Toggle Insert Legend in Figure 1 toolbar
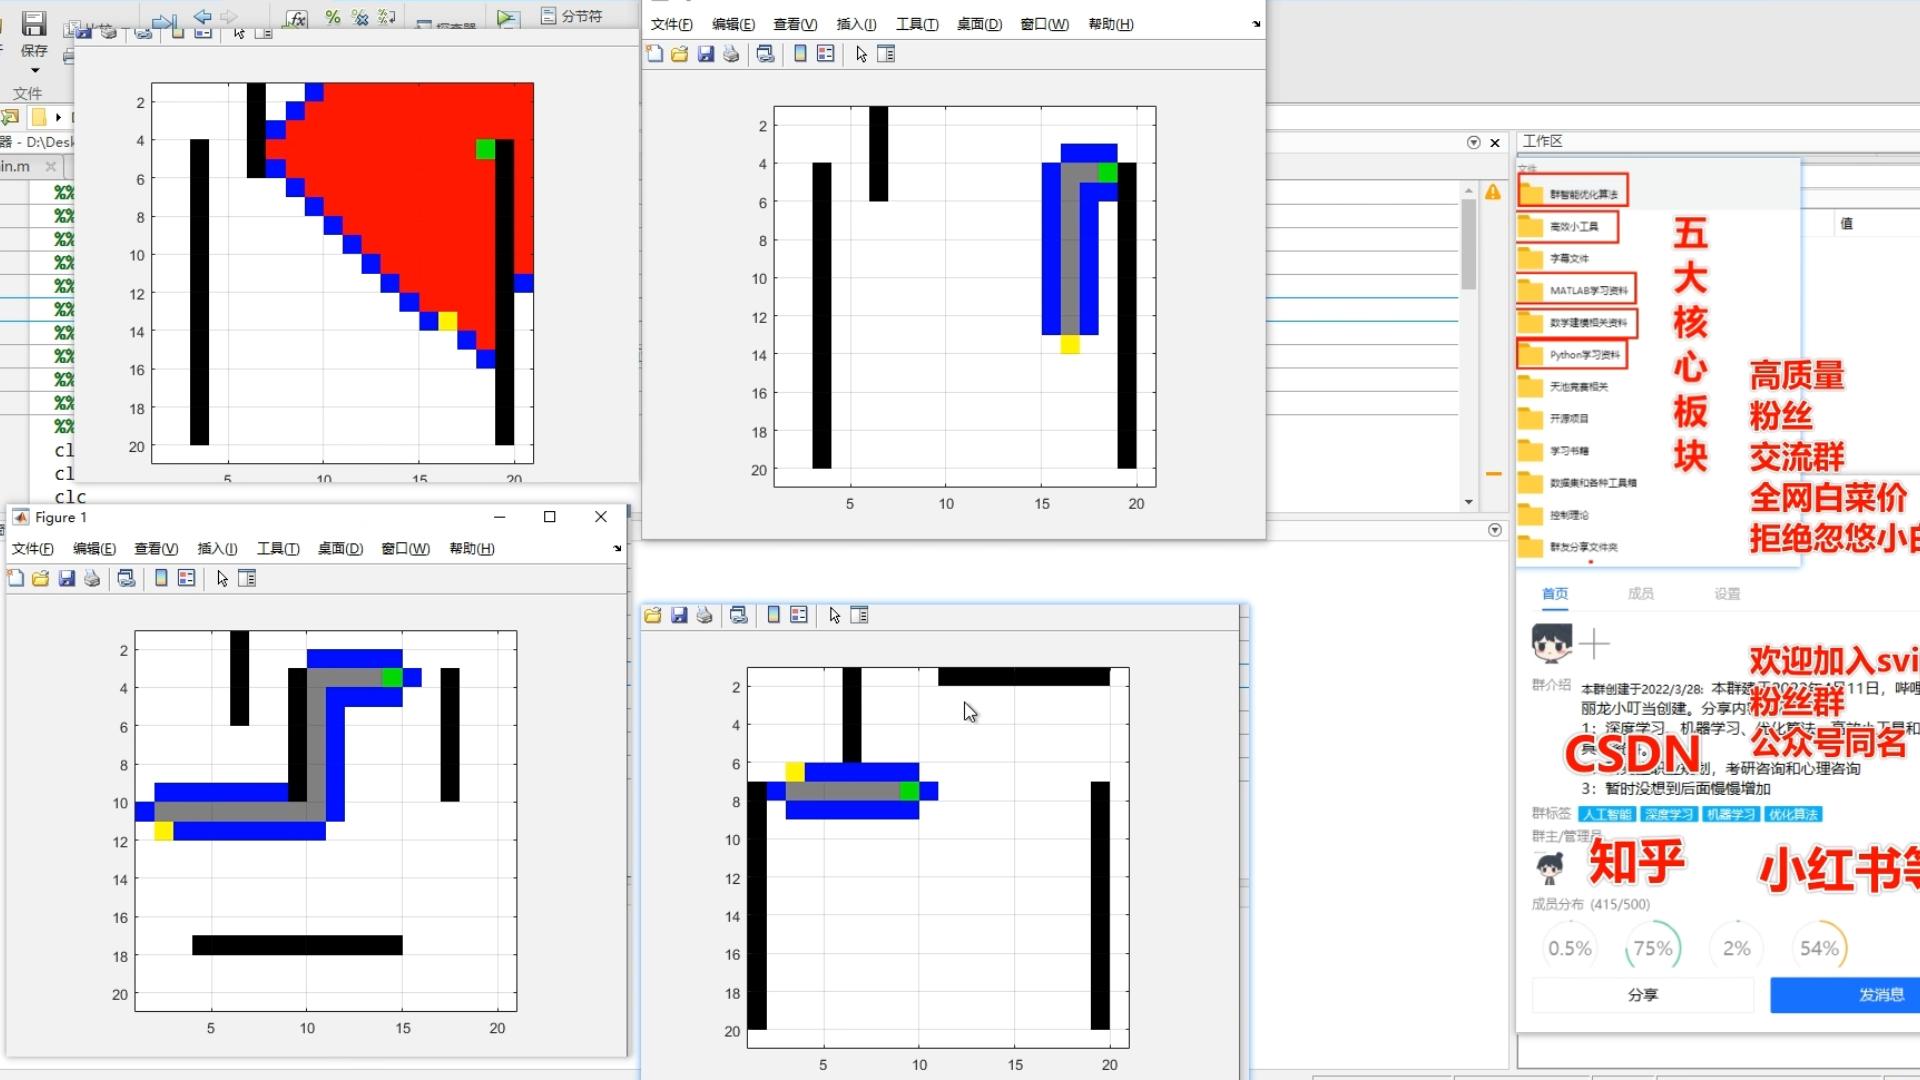The image size is (1920, 1080). point(186,578)
